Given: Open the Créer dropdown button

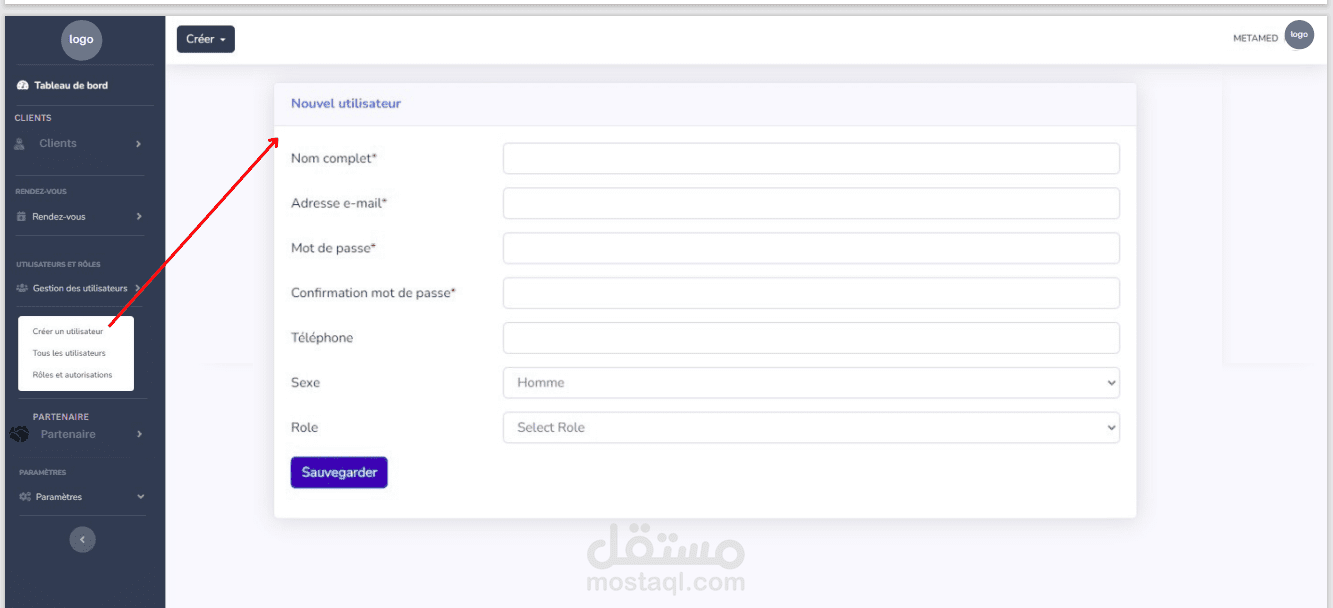Looking at the screenshot, I should pos(206,39).
